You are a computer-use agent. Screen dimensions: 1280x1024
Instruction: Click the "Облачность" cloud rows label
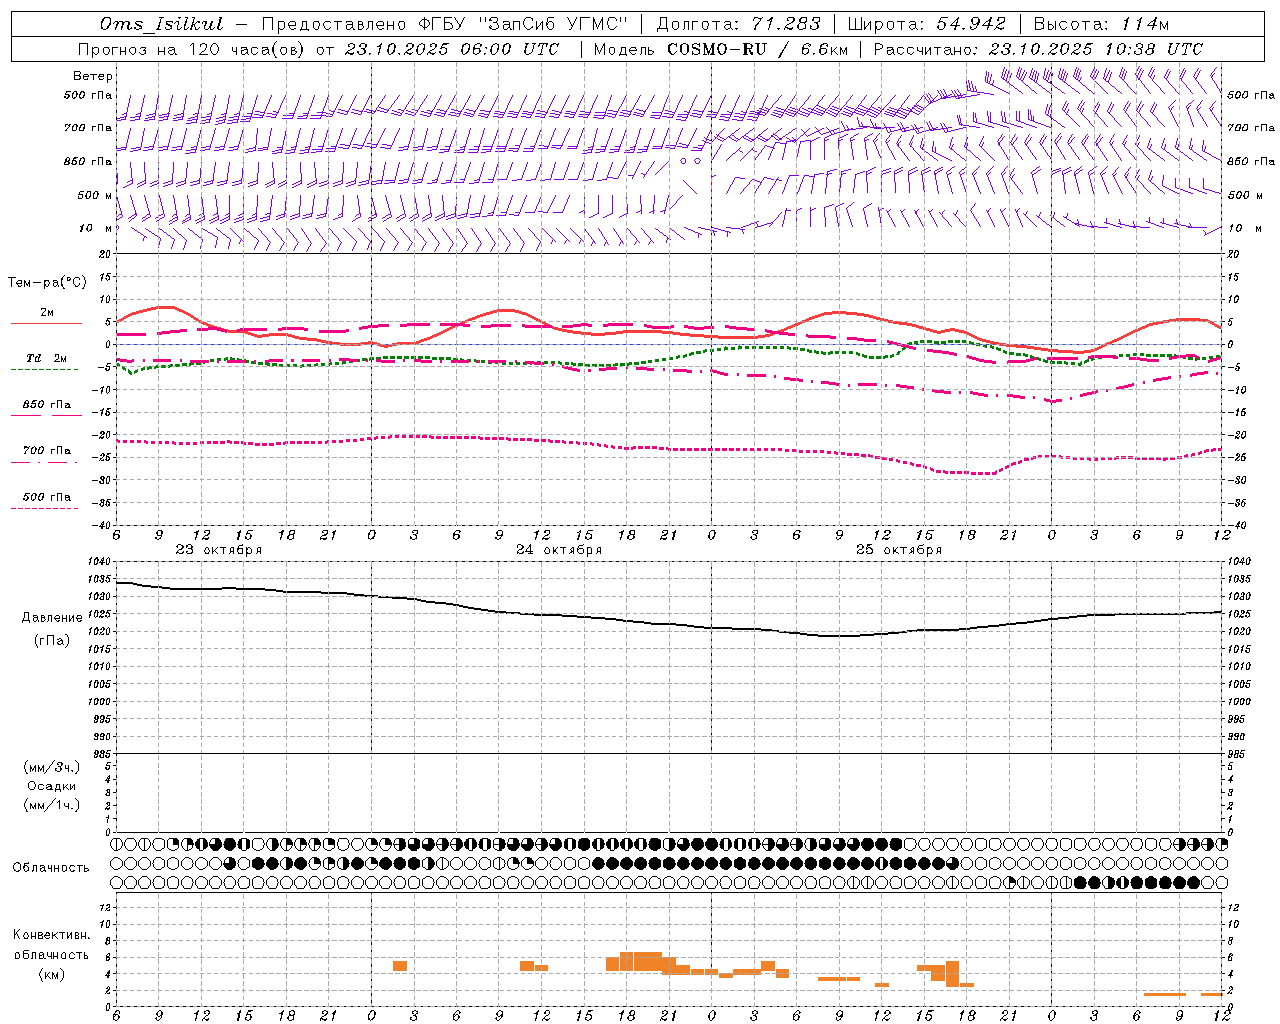pos(51,868)
